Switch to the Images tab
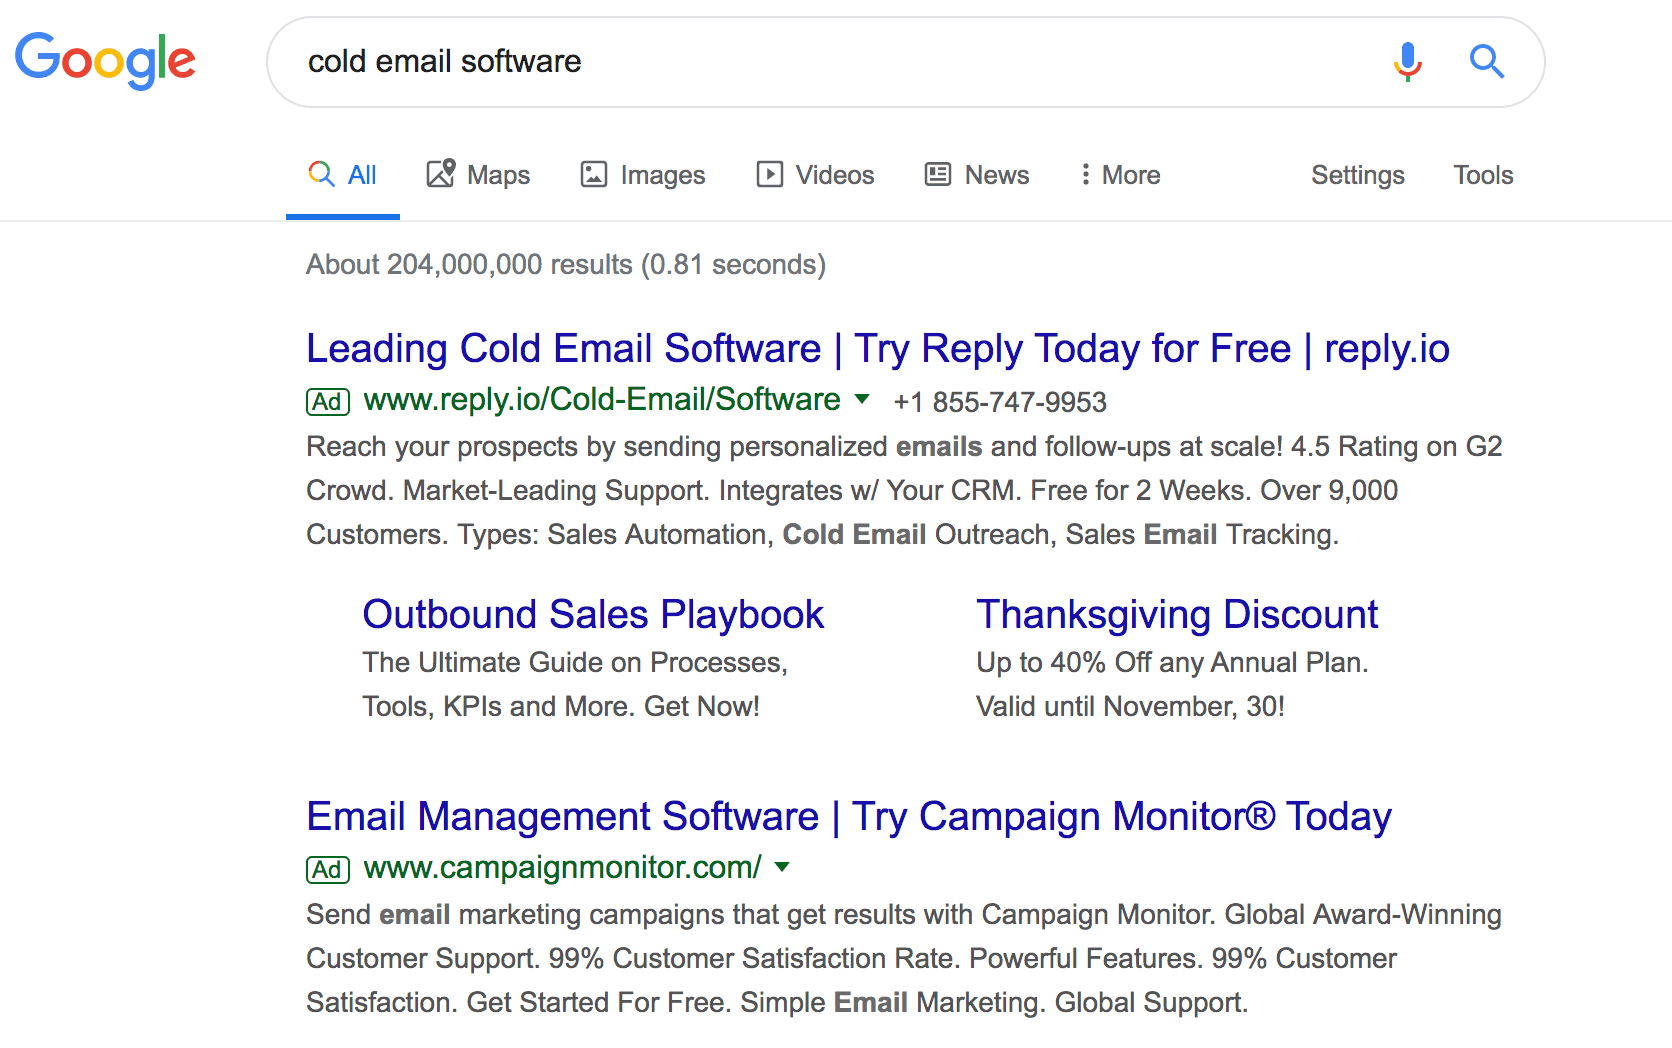 coord(643,175)
